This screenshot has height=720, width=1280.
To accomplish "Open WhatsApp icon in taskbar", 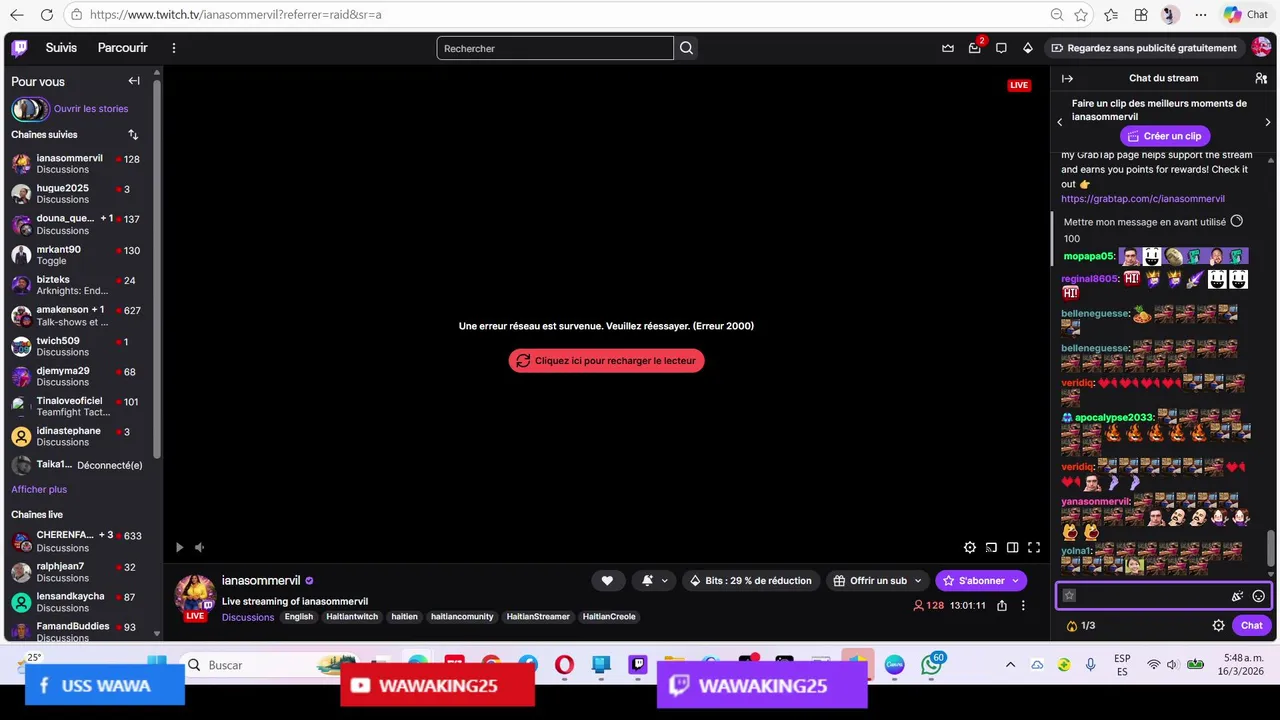I will pos(932,665).
